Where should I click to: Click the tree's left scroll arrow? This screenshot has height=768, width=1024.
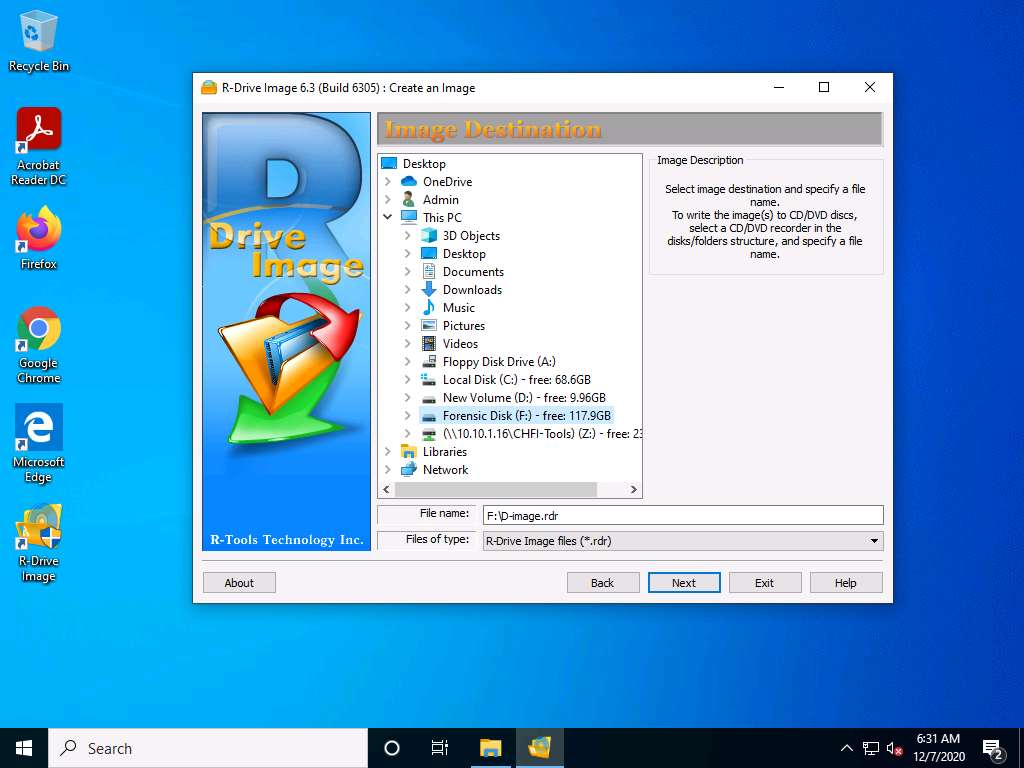click(387, 489)
